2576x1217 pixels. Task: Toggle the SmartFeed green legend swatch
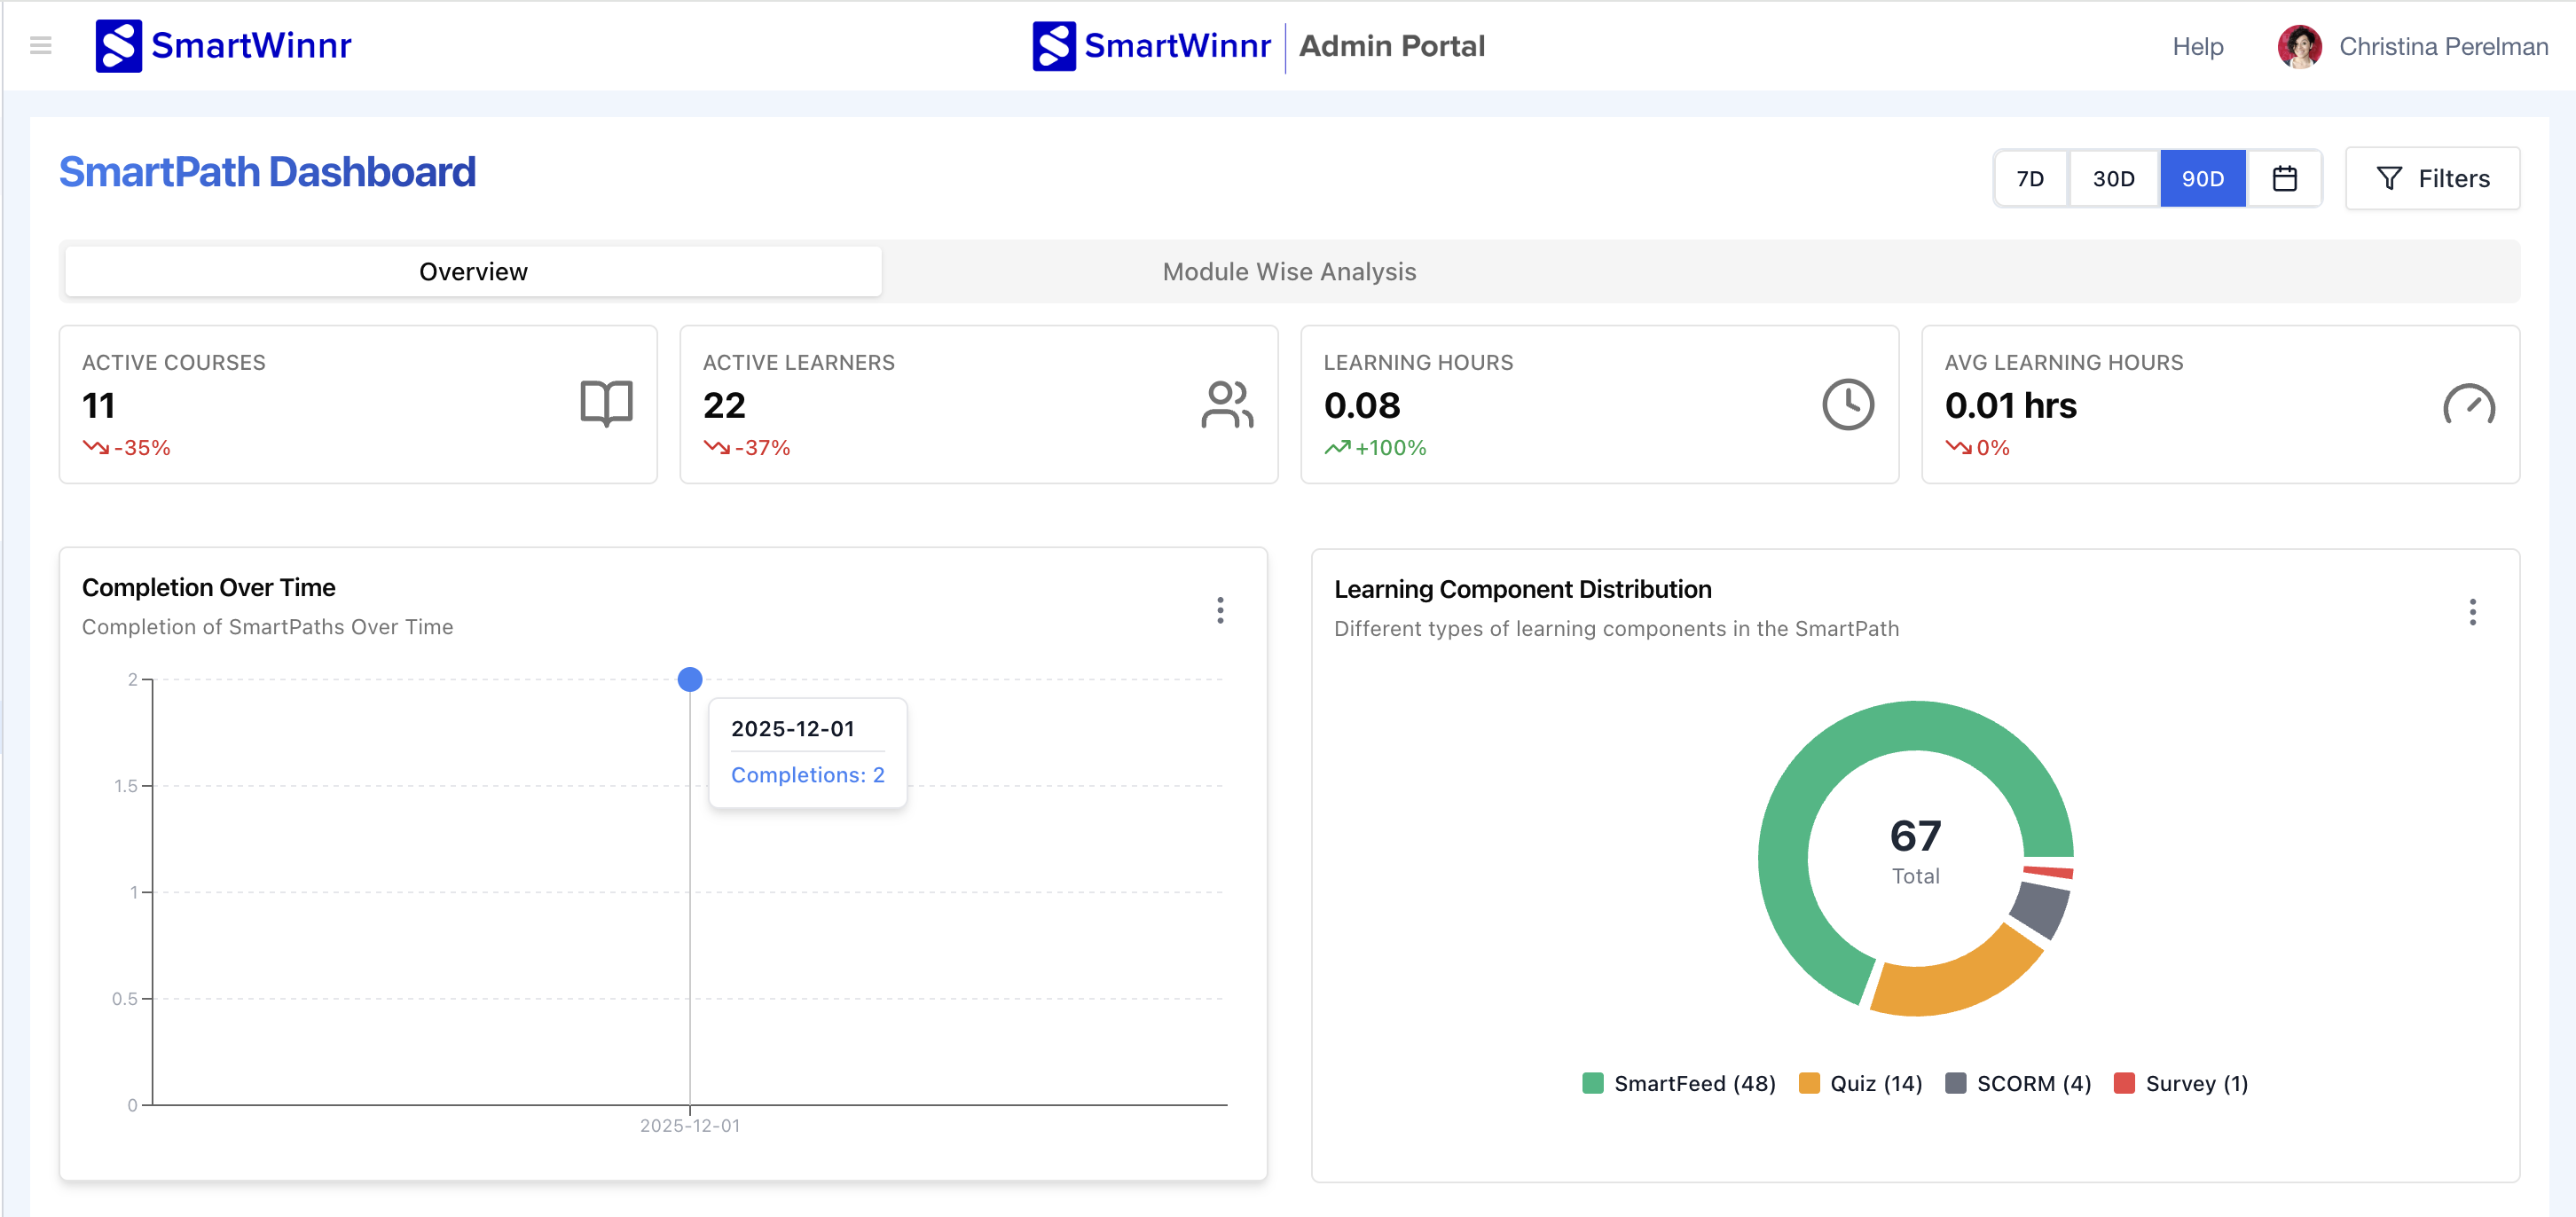1593,1083
